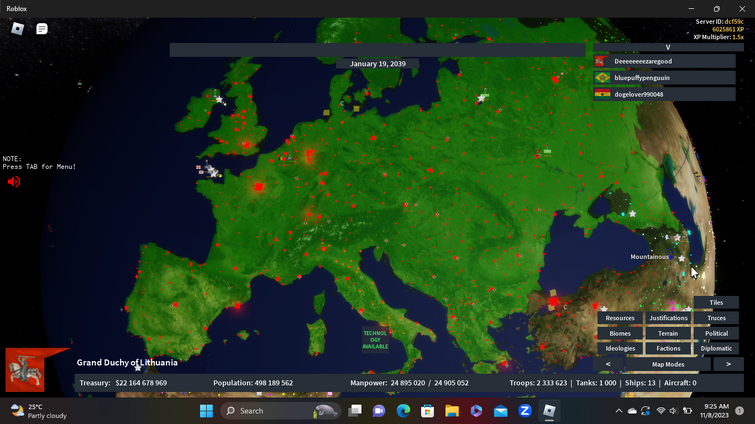
Task: Open the Technology Available notification
Action: coord(375,340)
